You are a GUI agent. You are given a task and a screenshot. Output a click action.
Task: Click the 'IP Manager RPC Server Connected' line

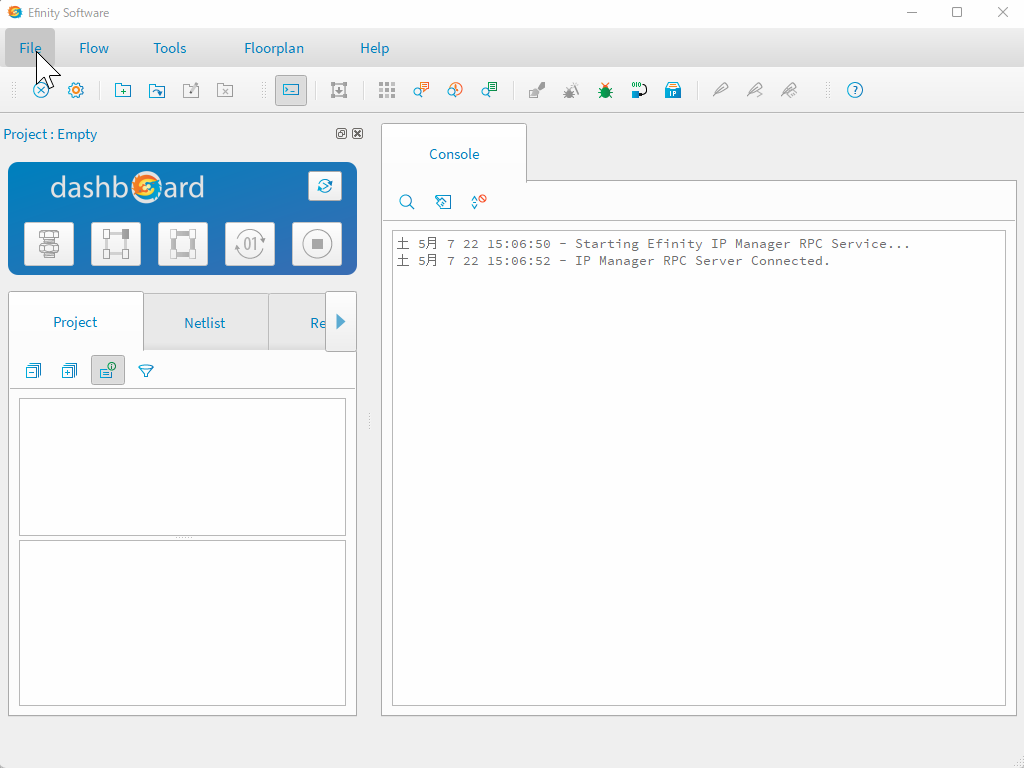(613, 261)
